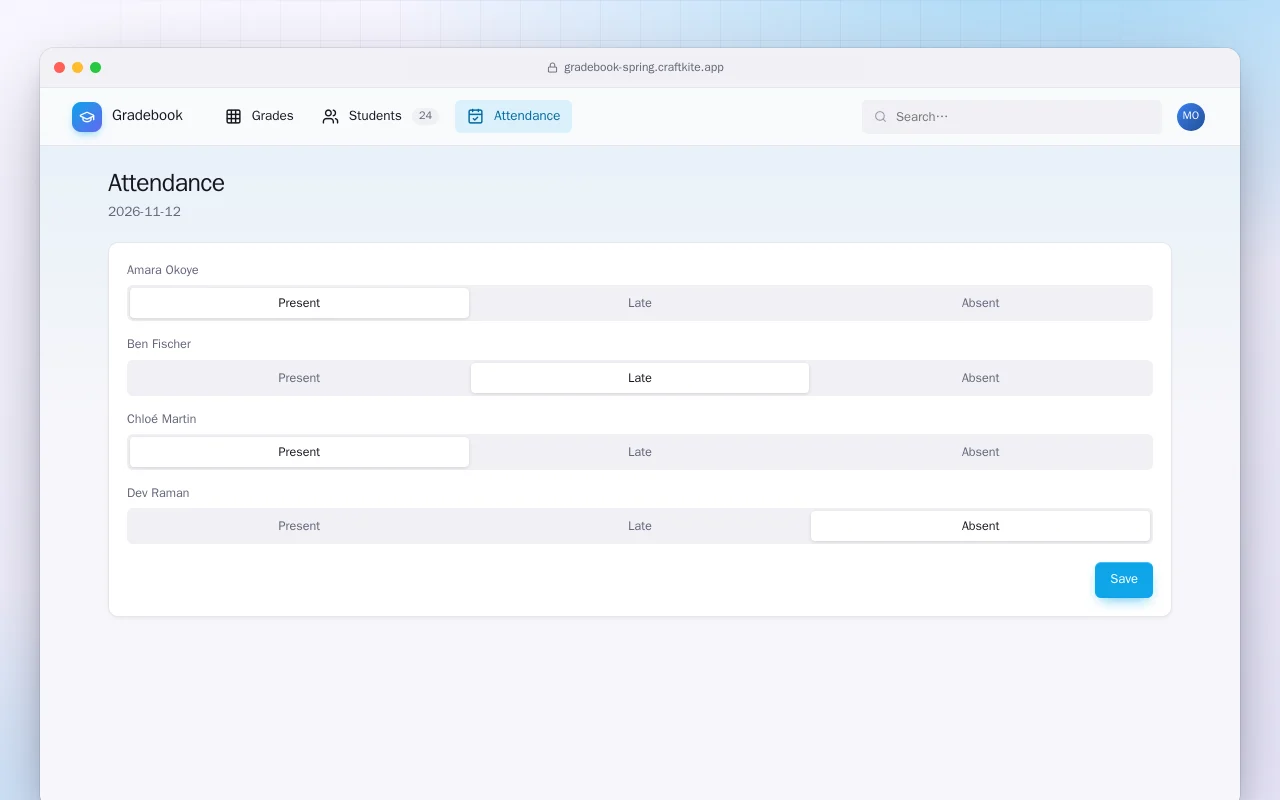Open the MO user avatar
The height and width of the screenshot is (800, 1280).
1191,117
